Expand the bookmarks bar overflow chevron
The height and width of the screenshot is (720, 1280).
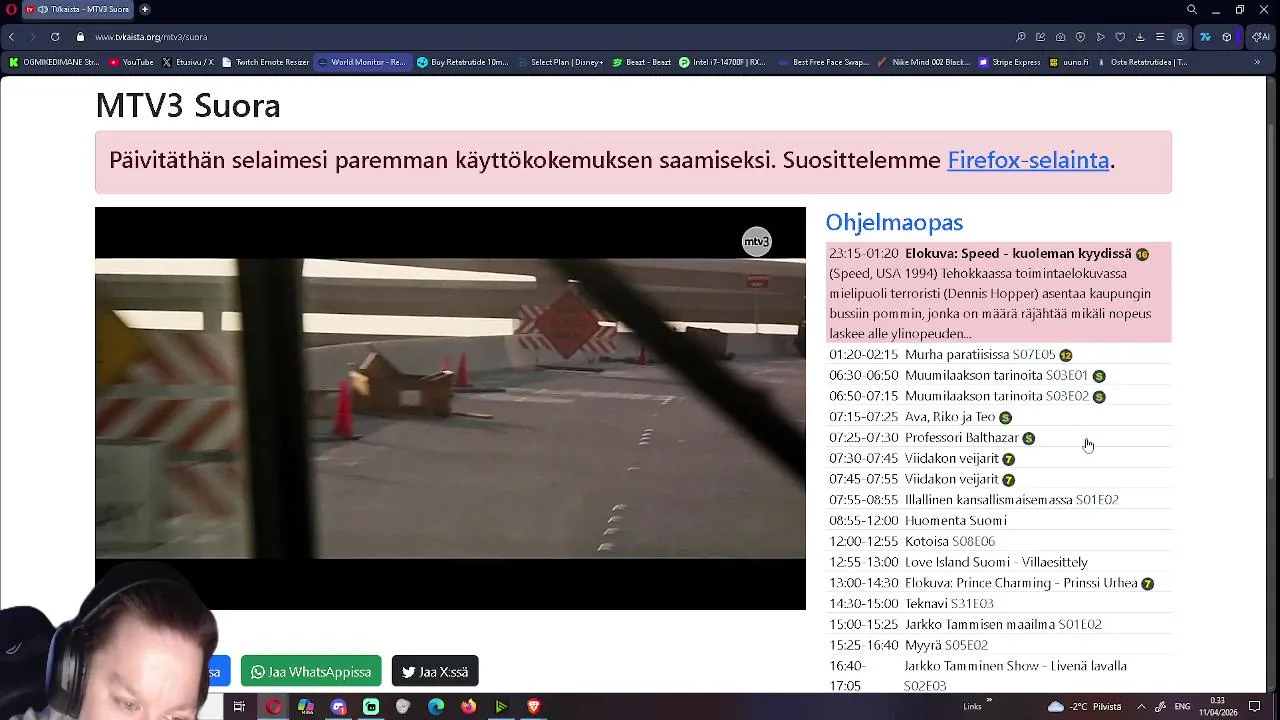1257,62
